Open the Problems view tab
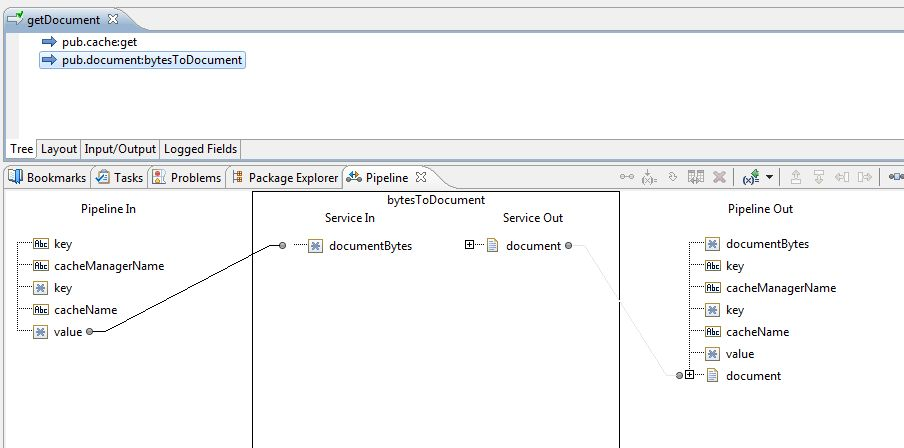This screenshot has width=904, height=448. coord(187,178)
